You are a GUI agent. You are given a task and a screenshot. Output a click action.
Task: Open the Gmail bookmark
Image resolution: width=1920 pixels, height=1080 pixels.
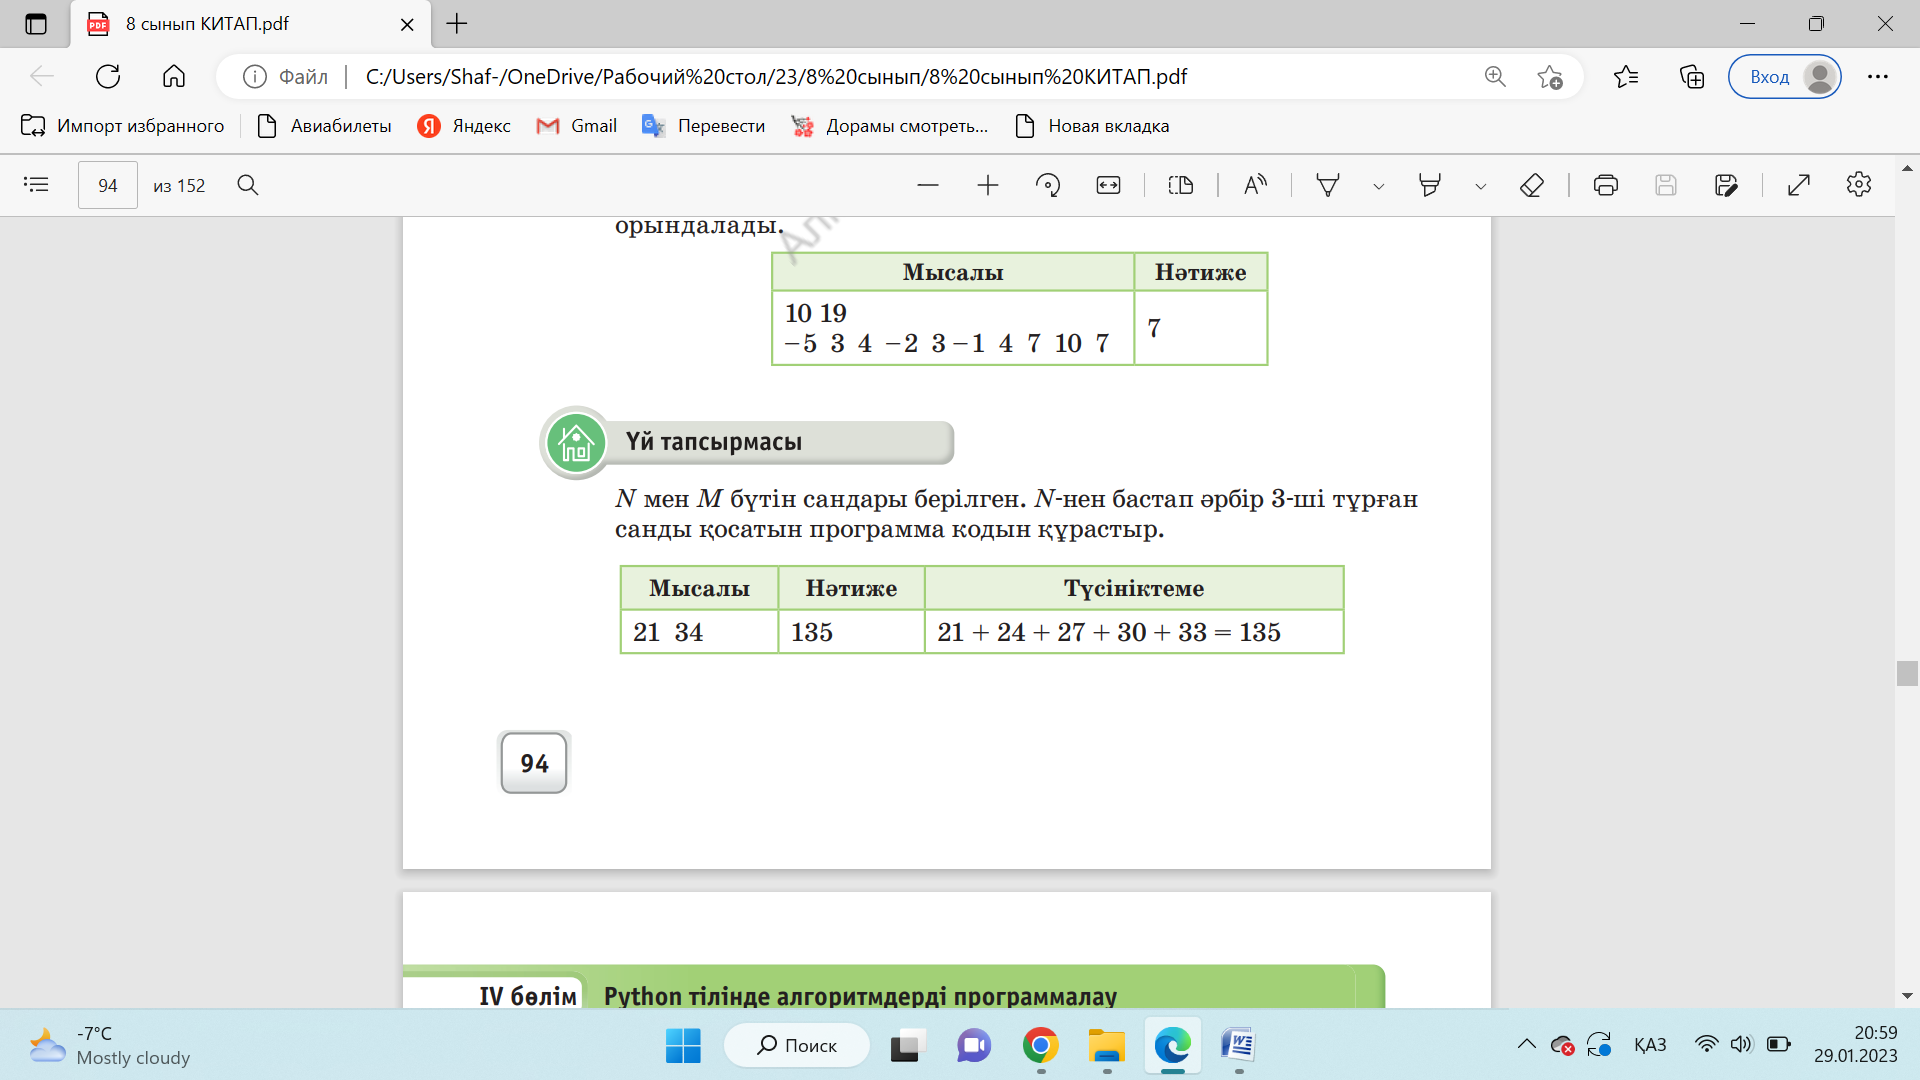pos(577,126)
